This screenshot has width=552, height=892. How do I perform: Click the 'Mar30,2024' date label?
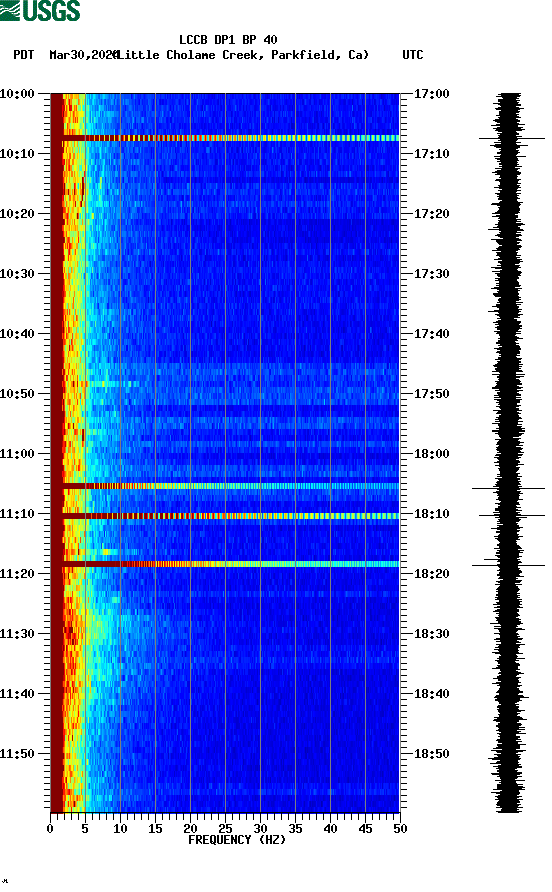tap(83, 55)
